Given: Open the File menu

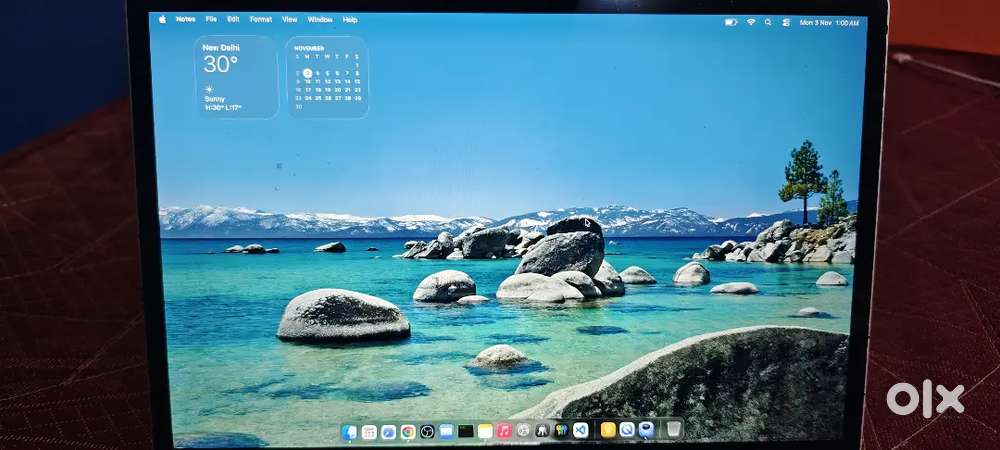Looking at the screenshot, I should [x=211, y=19].
